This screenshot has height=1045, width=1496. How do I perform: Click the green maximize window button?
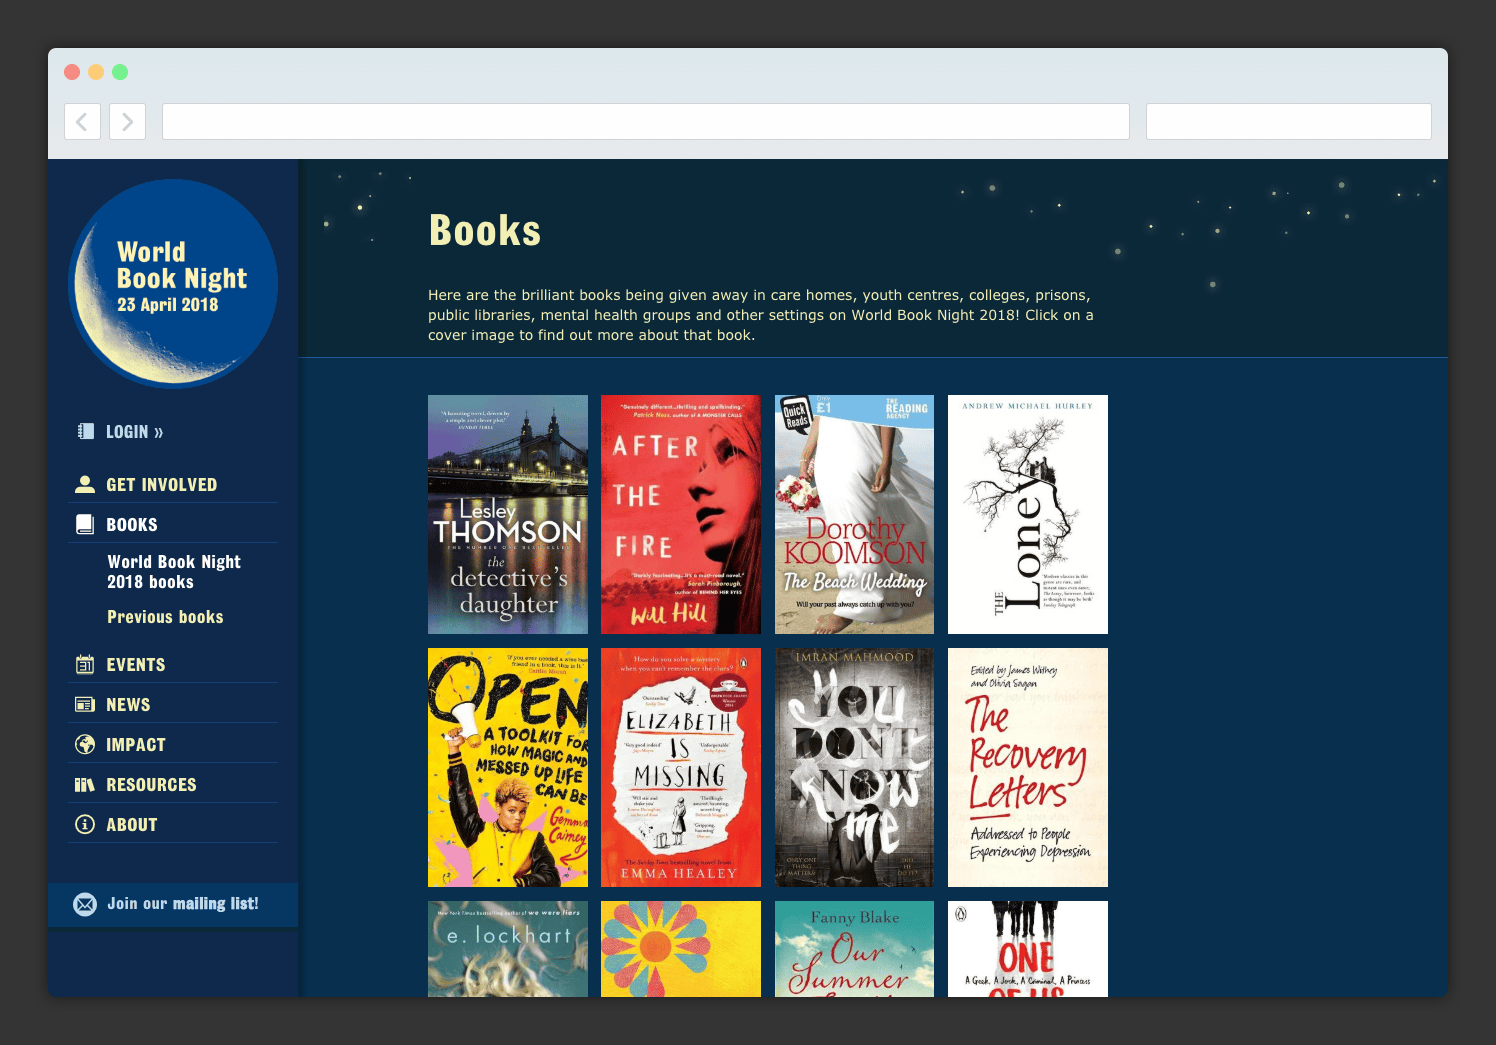[120, 72]
